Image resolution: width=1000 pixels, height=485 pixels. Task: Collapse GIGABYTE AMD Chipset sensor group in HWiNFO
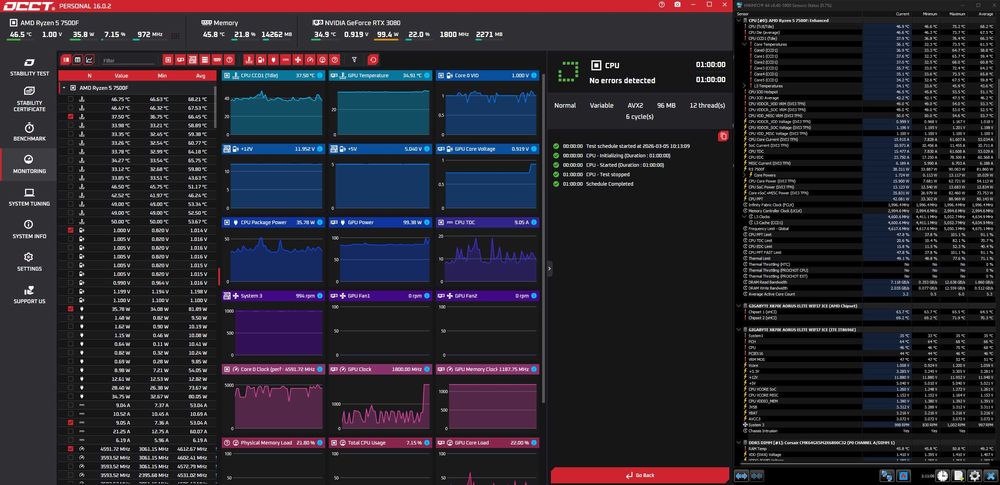(x=739, y=306)
